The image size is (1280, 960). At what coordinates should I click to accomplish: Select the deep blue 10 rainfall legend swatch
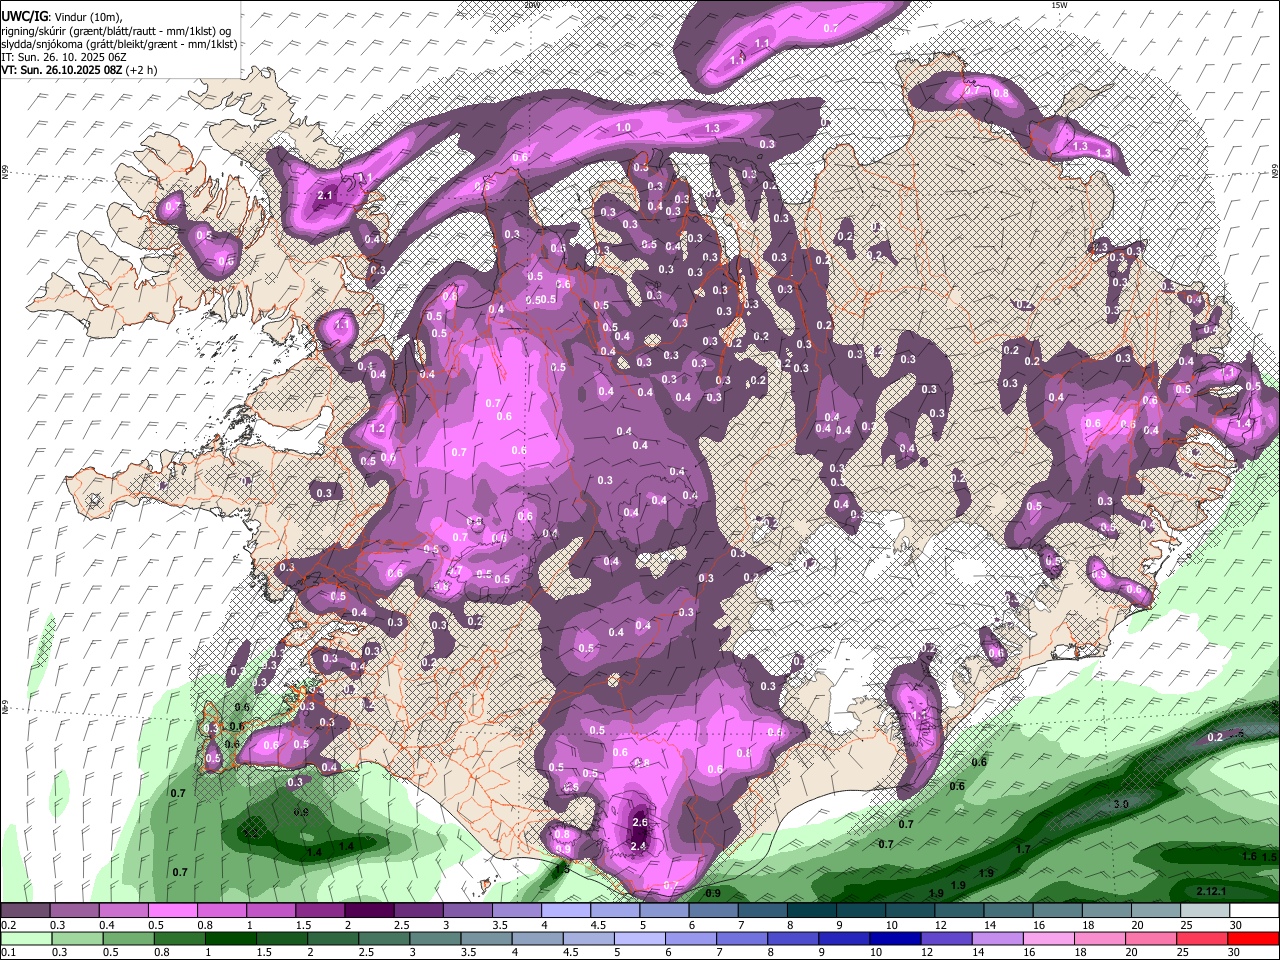pos(893,939)
